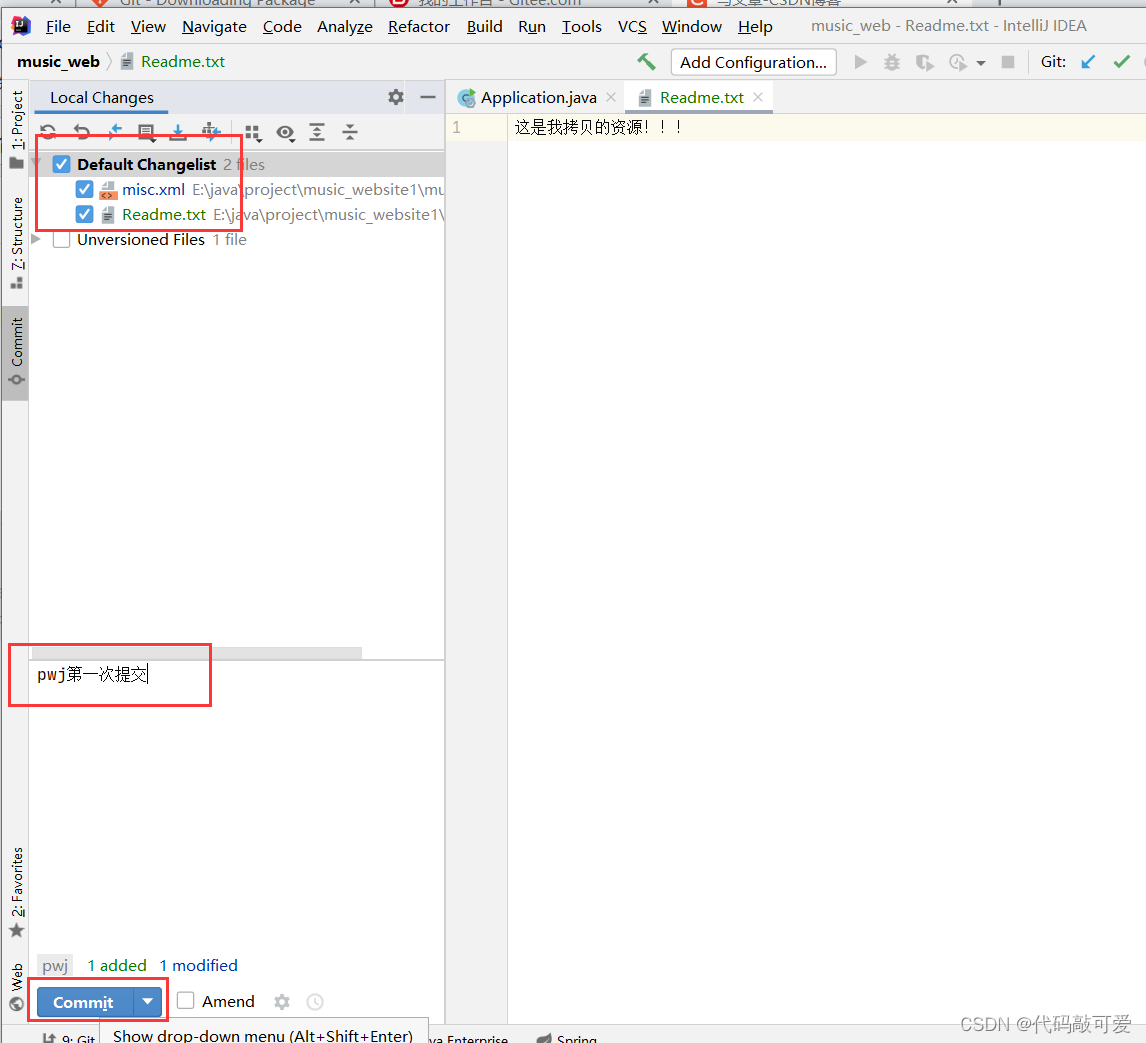Click the music_web breadcrumb
Screen dimensions: 1146x1043
pos(58,62)
